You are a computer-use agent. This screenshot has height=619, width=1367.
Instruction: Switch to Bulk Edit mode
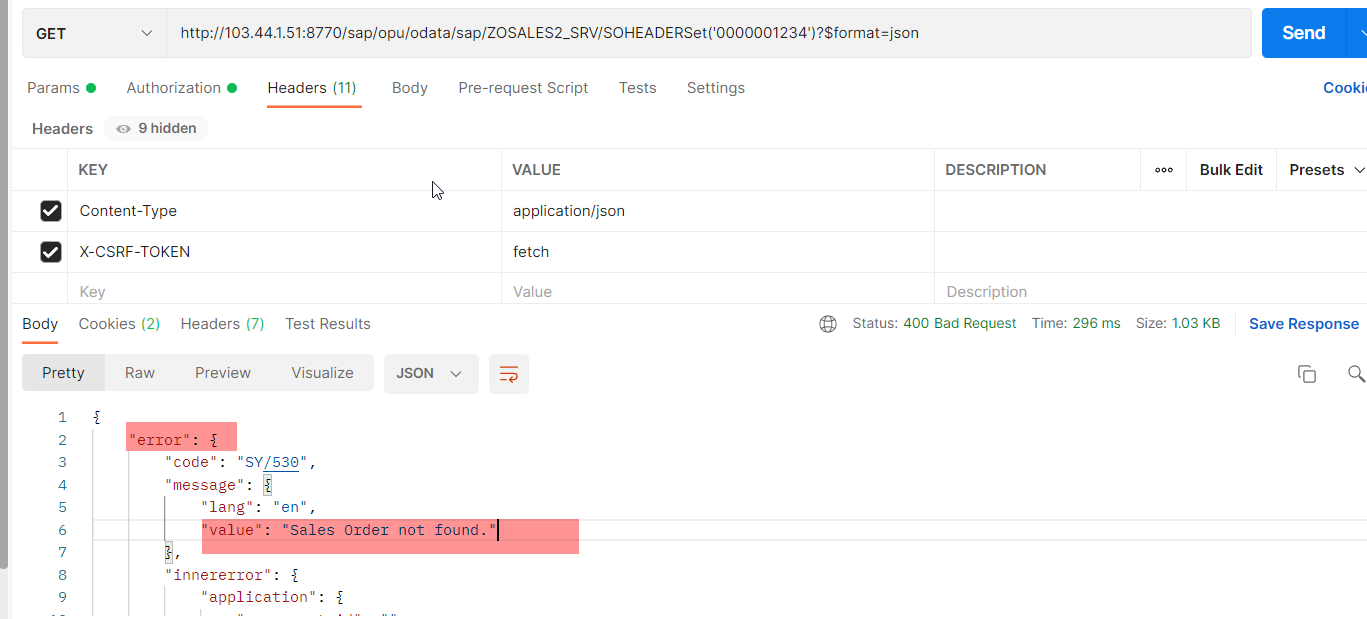[1231, 170]
